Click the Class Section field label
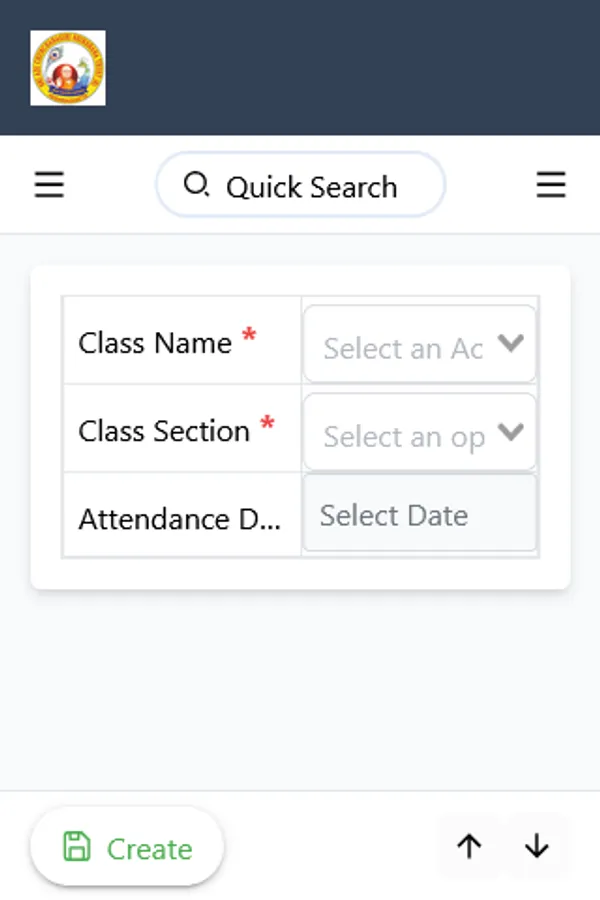This screenshot has width=600, height=900. [164, 431]
